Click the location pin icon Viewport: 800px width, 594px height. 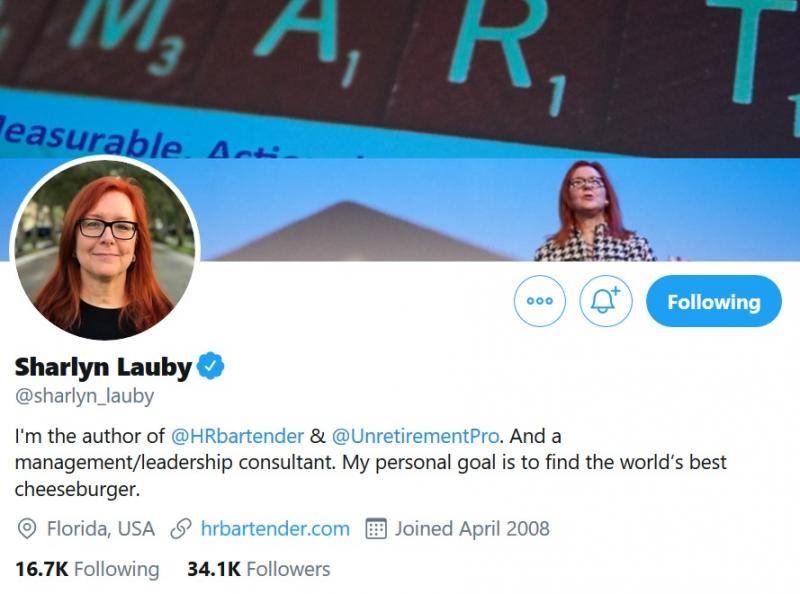tap(27, 529)
